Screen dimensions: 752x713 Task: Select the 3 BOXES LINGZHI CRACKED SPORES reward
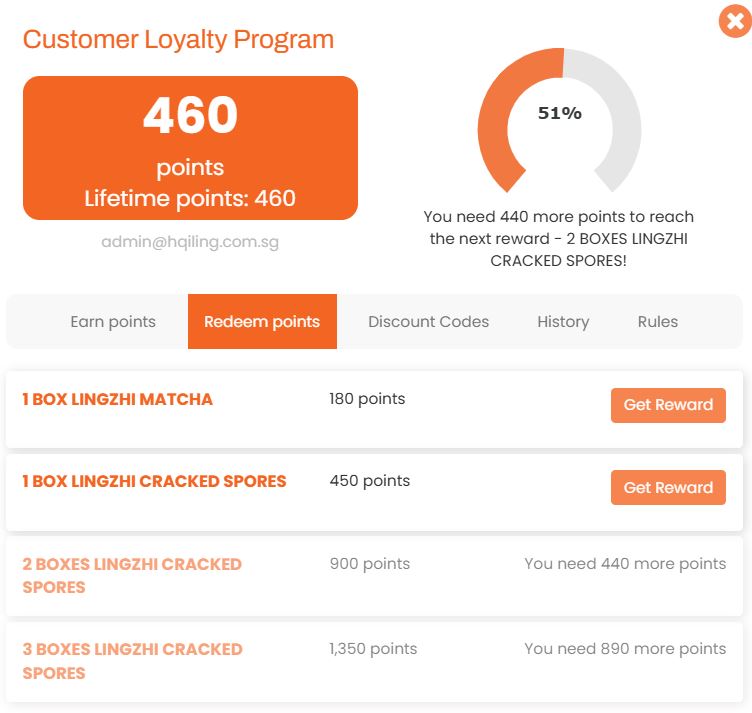pyautogui.click(x=132, y=660)
